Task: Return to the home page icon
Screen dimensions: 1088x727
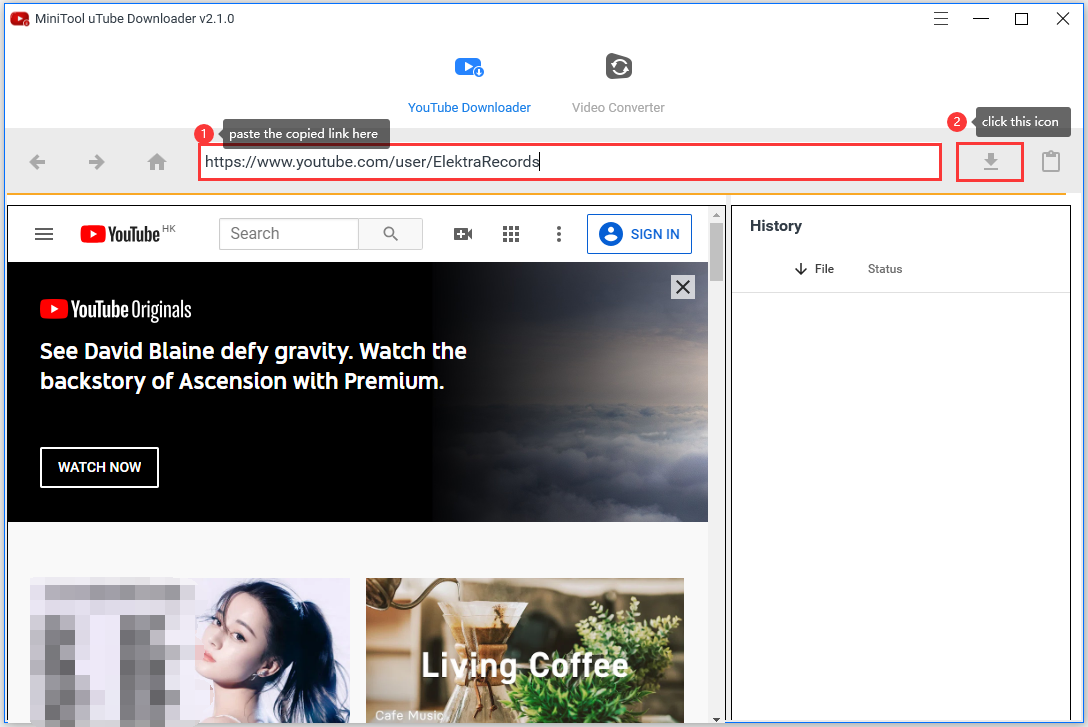Action: [157, 162]
